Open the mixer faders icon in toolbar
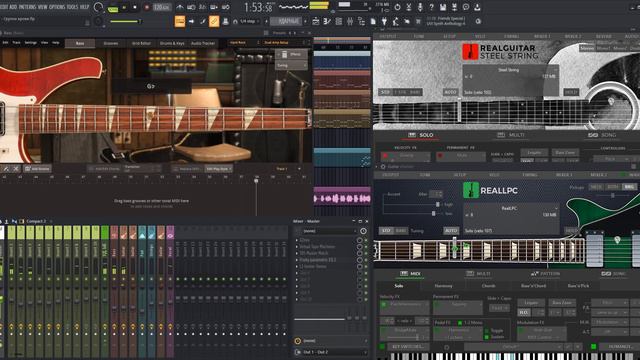The width and height of the screenshot is (640, 360). (x=350, y=21)
